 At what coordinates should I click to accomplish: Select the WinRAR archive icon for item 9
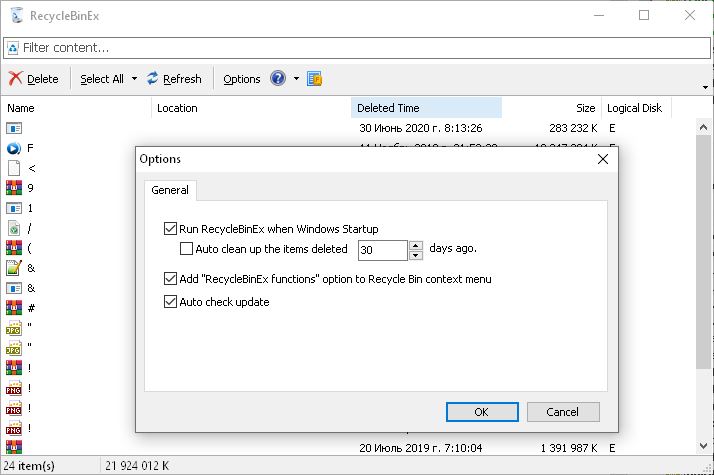[14, 188]
